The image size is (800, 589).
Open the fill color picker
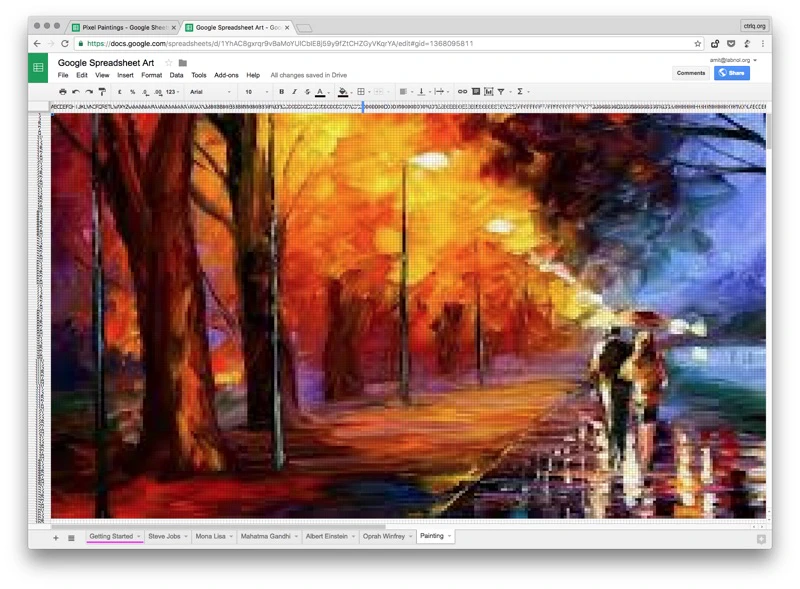[x=344, y=91]
